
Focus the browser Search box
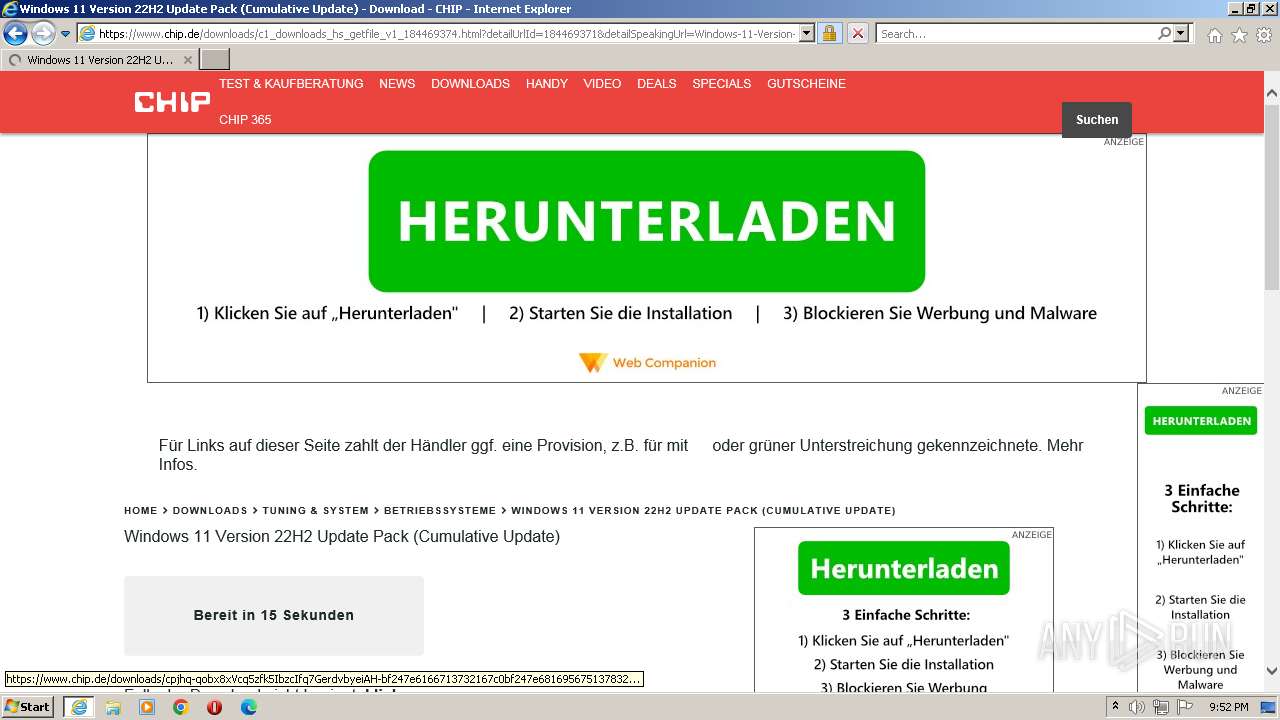1016,33
